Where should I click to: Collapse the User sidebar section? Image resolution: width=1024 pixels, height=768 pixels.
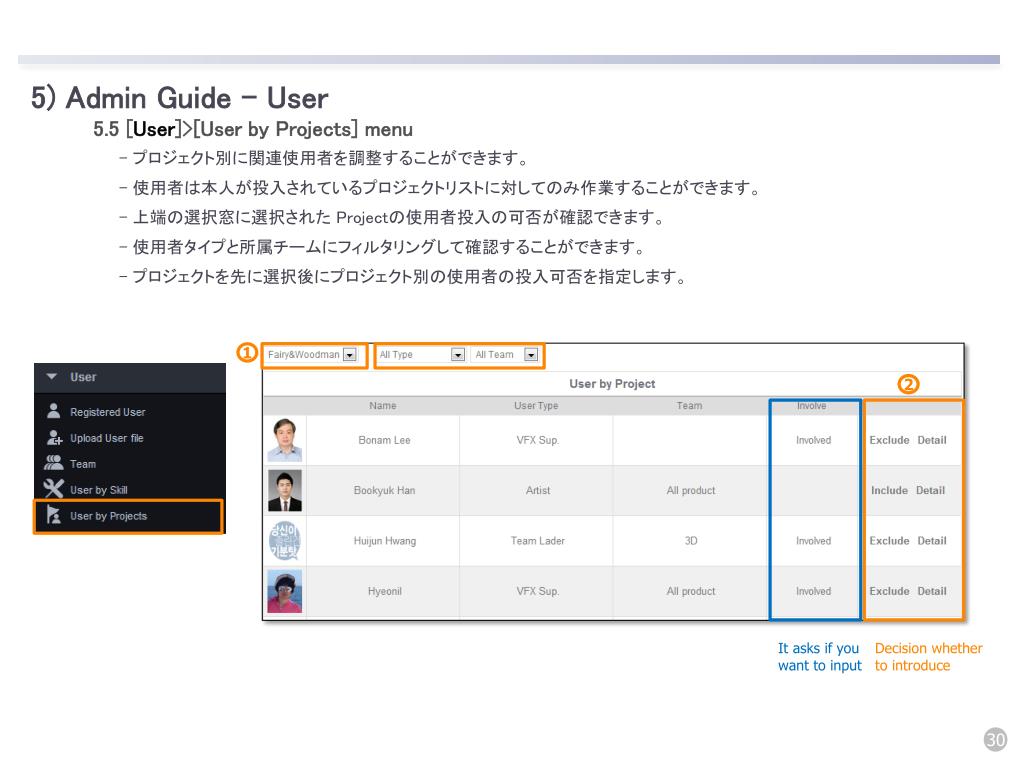click(52, 377)
